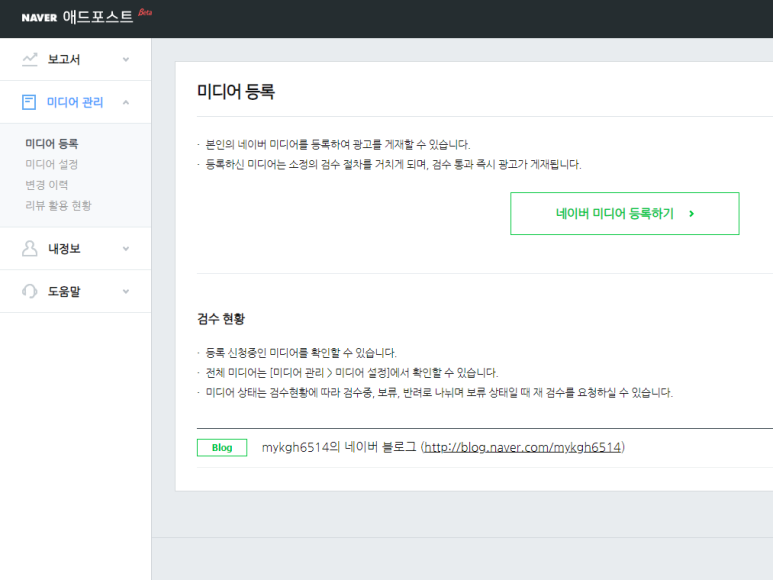The image size is (773, 580).
Task: Select 미디어 등록 submenu item
Action: [52, 143]
